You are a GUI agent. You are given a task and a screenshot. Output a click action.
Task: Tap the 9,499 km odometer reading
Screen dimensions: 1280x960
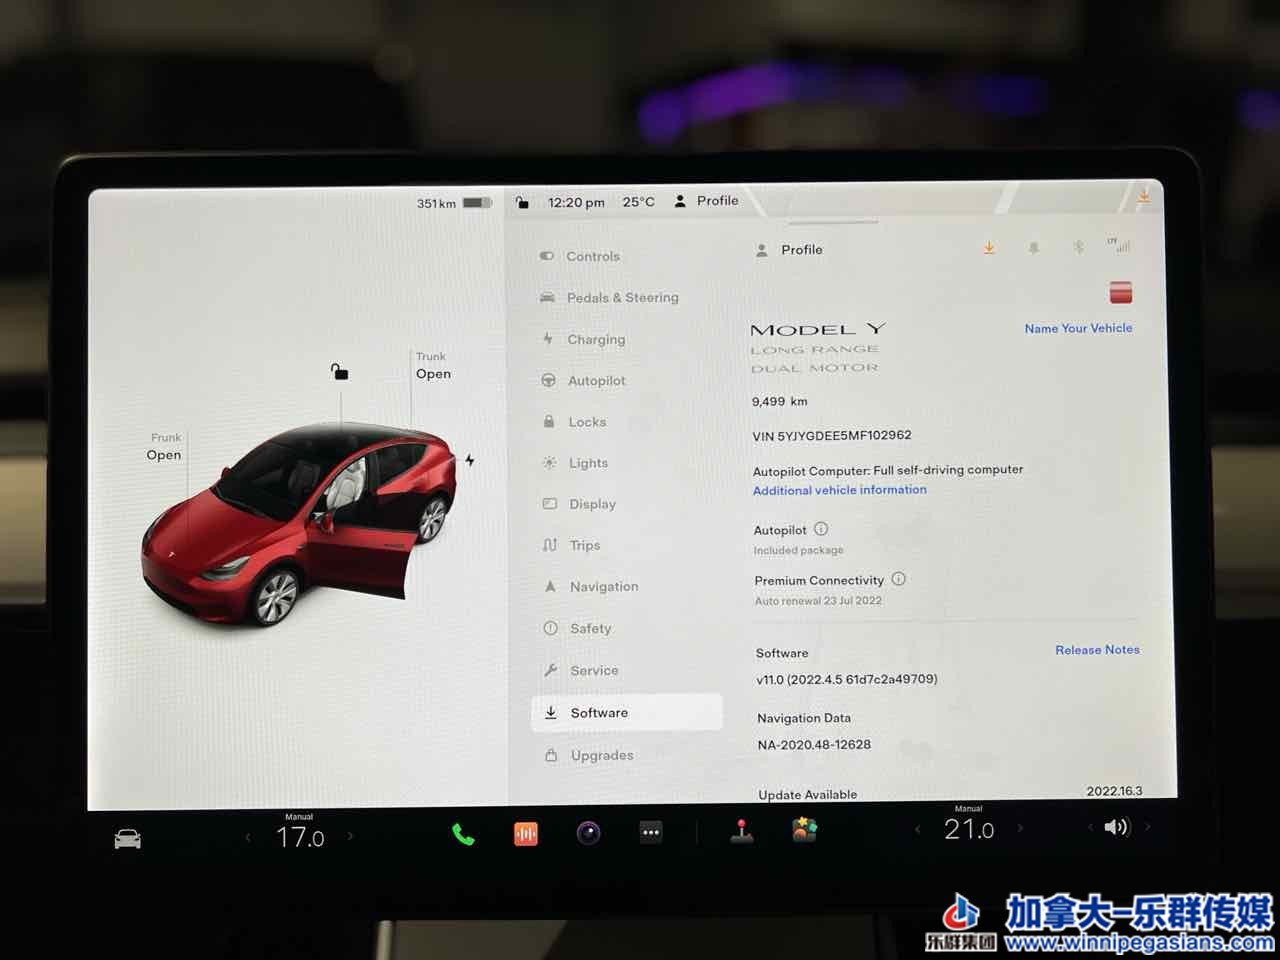(779, 401)
